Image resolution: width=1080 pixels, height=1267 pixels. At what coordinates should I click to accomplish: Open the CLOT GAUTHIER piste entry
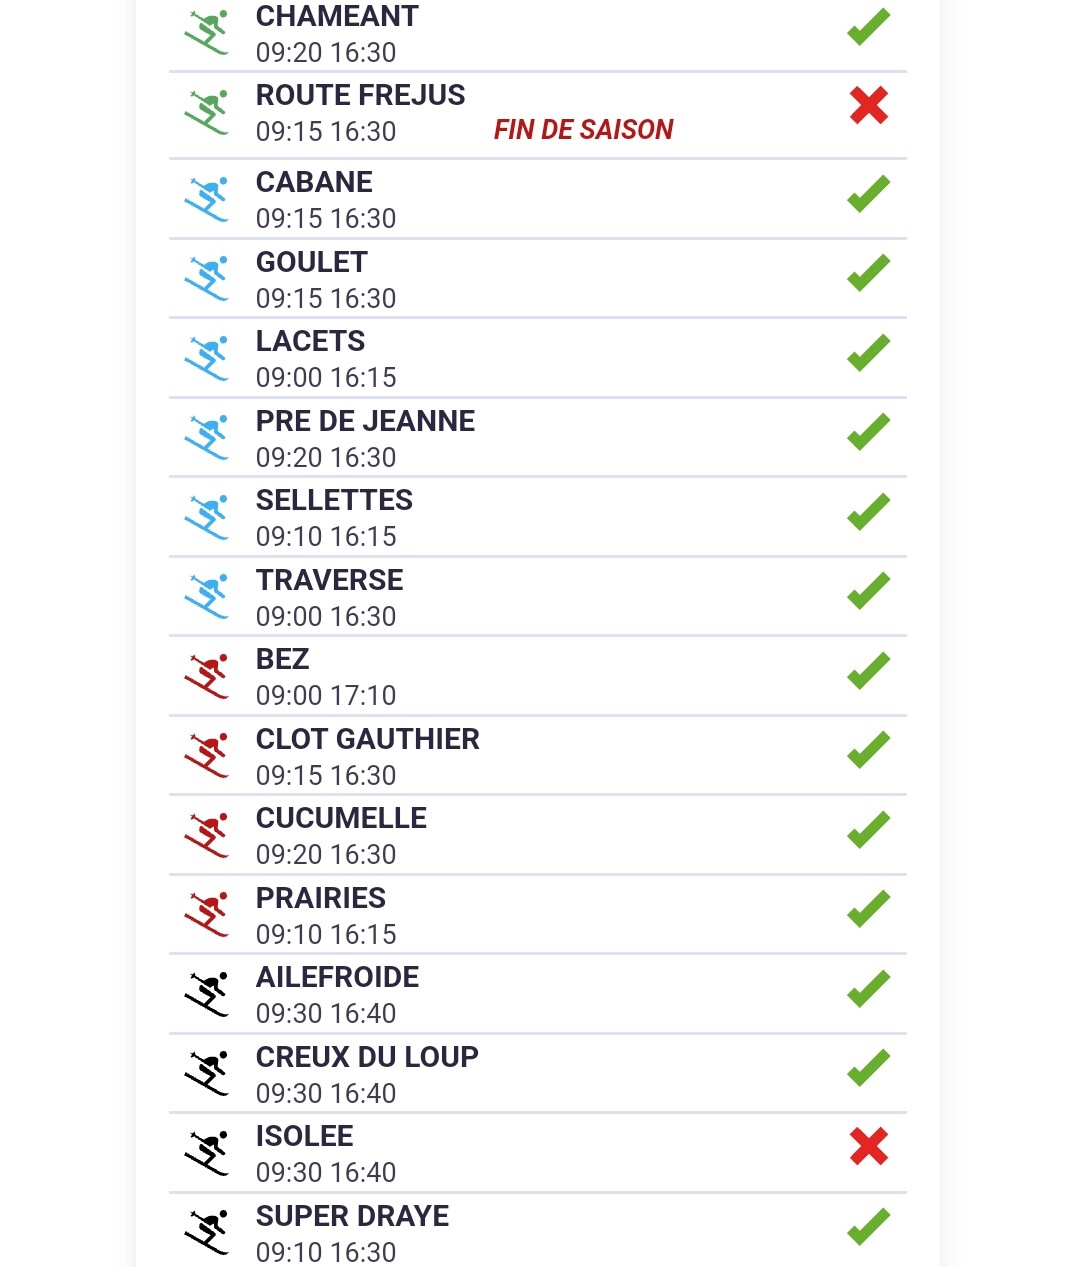tap(367, 739)
